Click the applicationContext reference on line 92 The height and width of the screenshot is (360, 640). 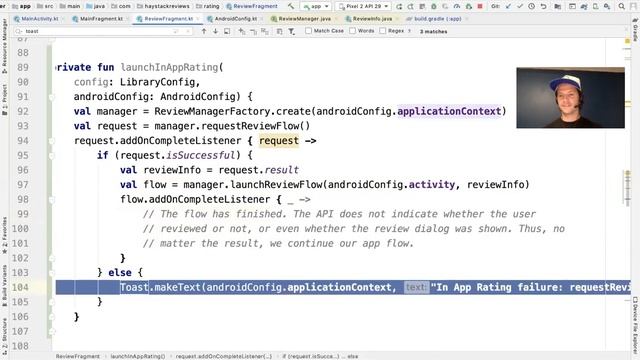(x=449, y=111)
